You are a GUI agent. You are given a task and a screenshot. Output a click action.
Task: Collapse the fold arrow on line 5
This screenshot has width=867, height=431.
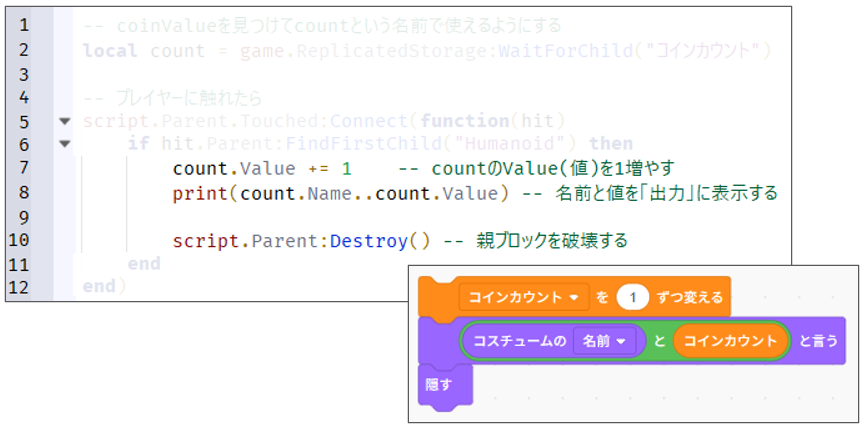[x=65, y=121]
